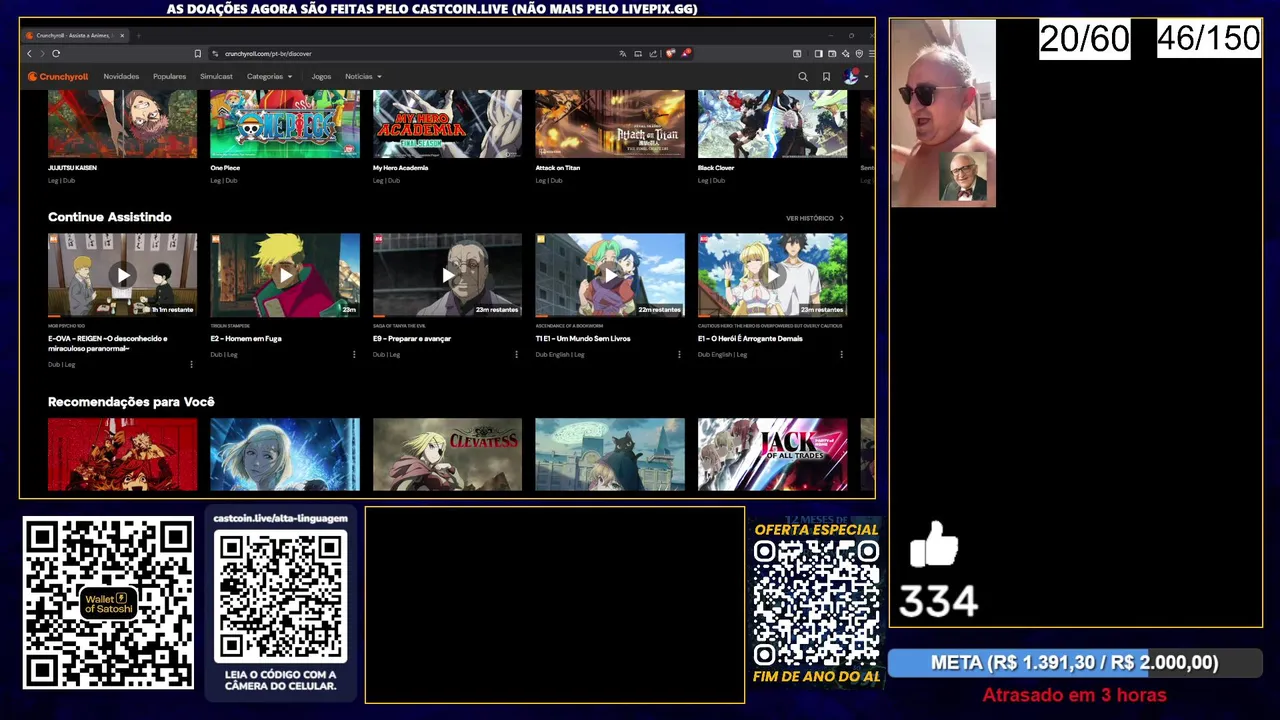The width and height of the screenshot is (1280, 720).
Task: Open a new browser tab
Action: [138, 35]
